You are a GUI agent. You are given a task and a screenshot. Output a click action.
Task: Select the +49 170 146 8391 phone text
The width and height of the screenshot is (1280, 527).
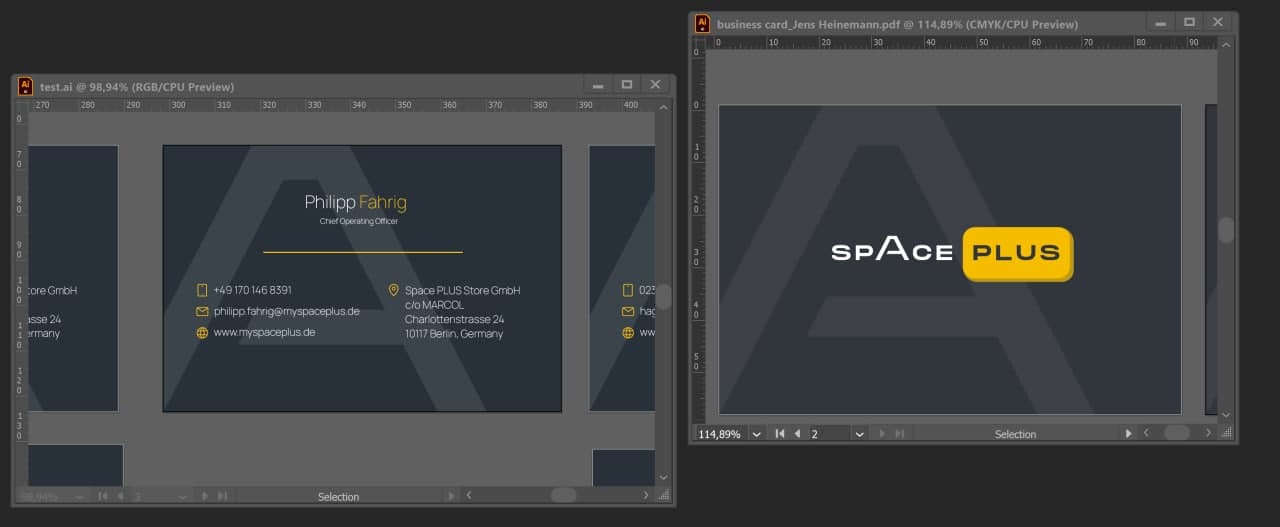coord(252,290)
